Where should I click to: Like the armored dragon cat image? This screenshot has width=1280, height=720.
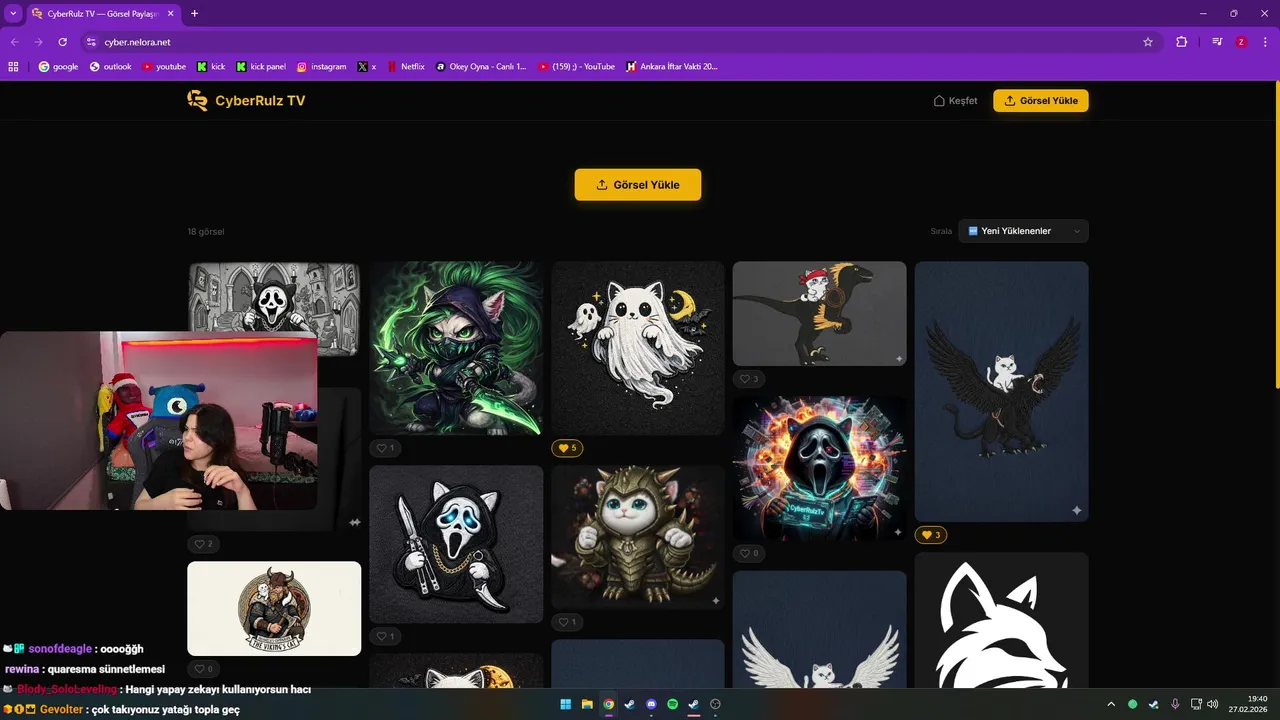pos(567,622)
